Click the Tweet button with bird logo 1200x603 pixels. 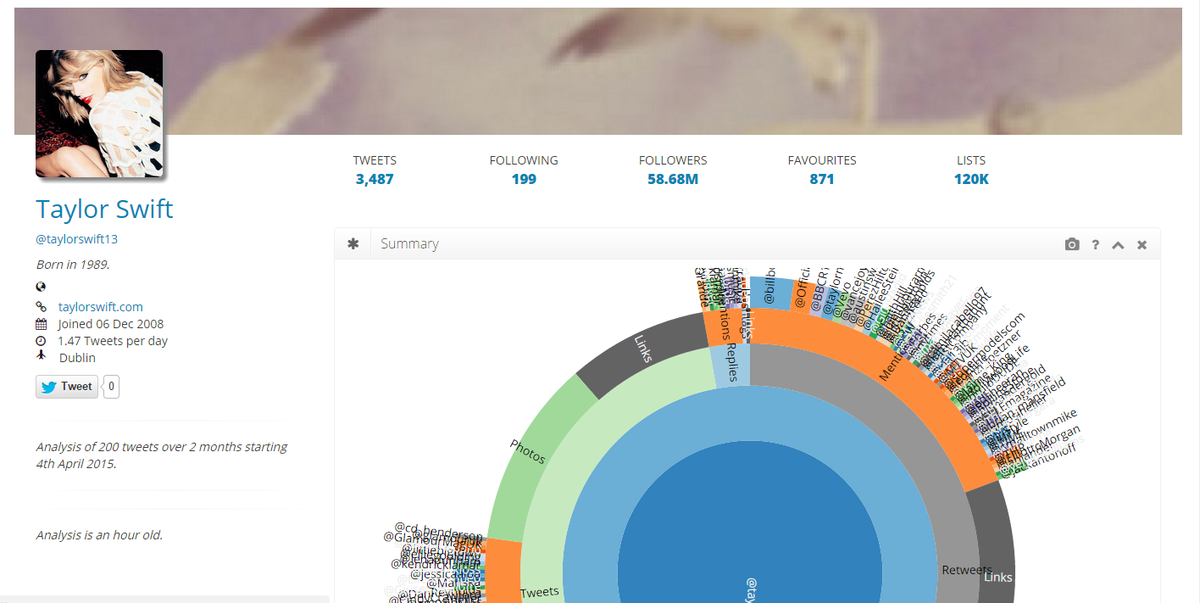pos(67,386)
